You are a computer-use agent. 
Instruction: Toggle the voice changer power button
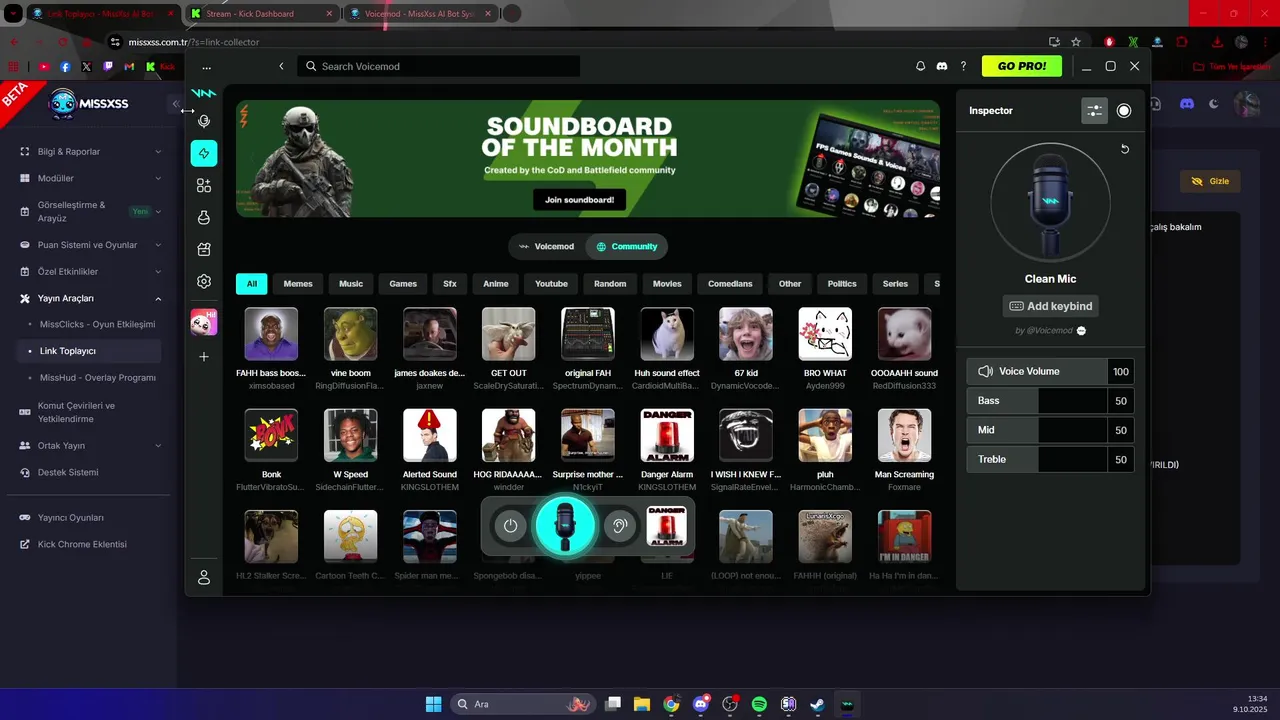(x=511, y=526)
